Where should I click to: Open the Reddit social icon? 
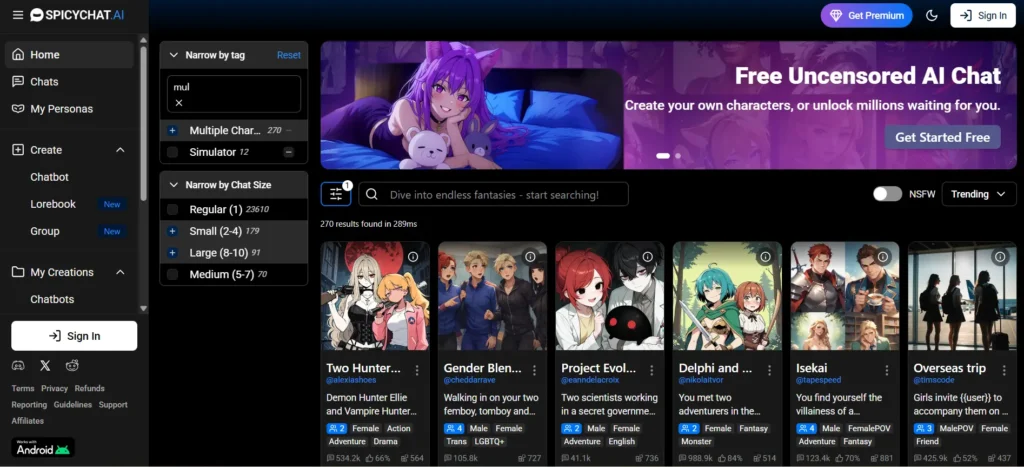(72, 366)
